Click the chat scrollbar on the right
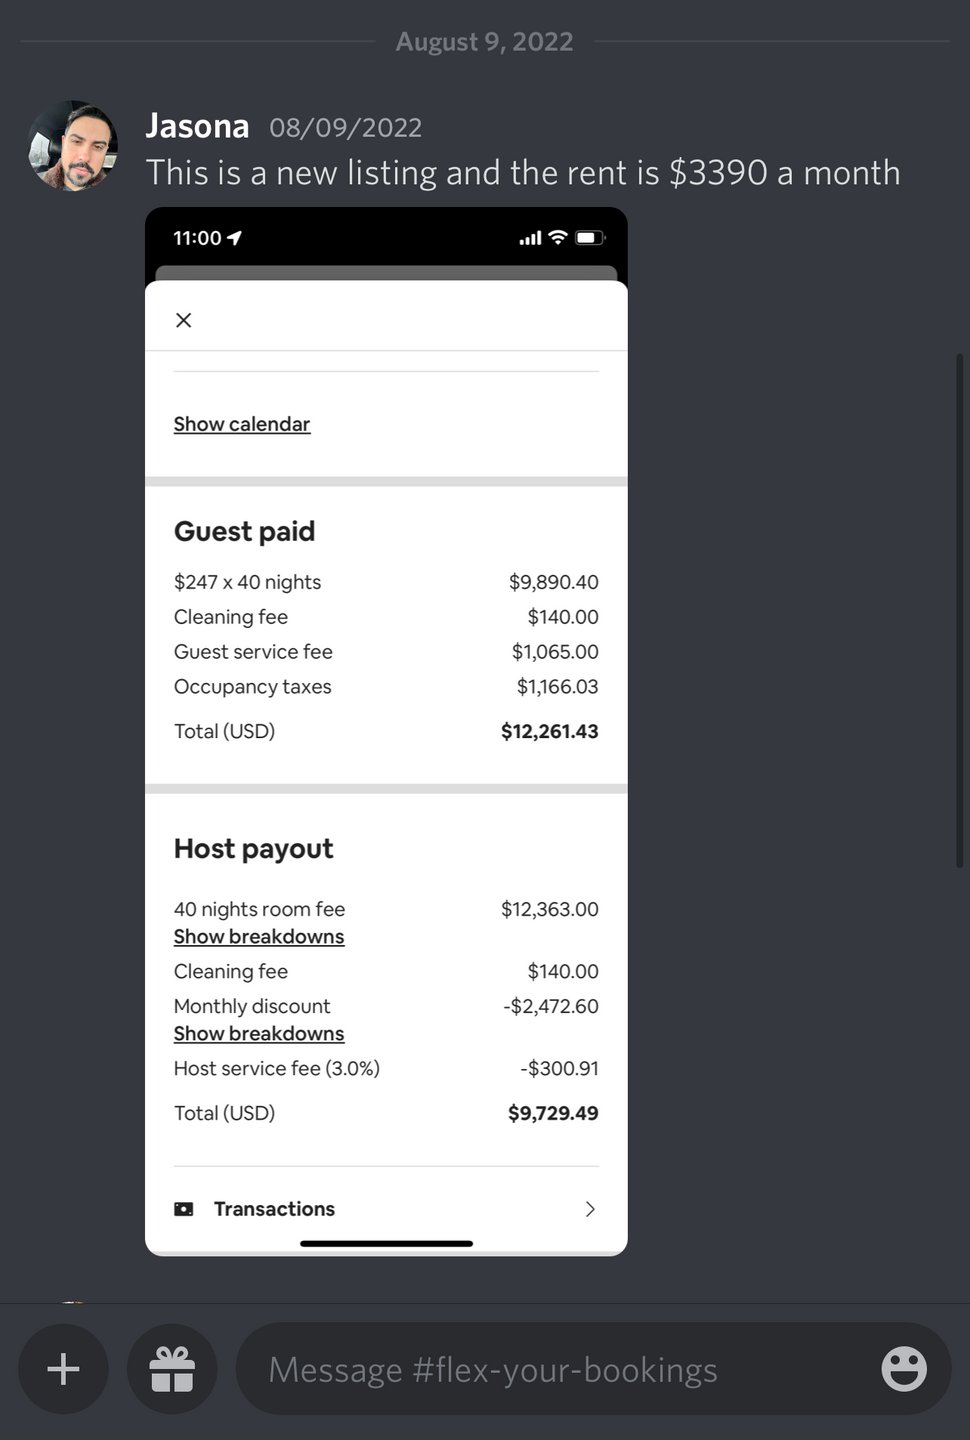 click(x=961, y=610)
